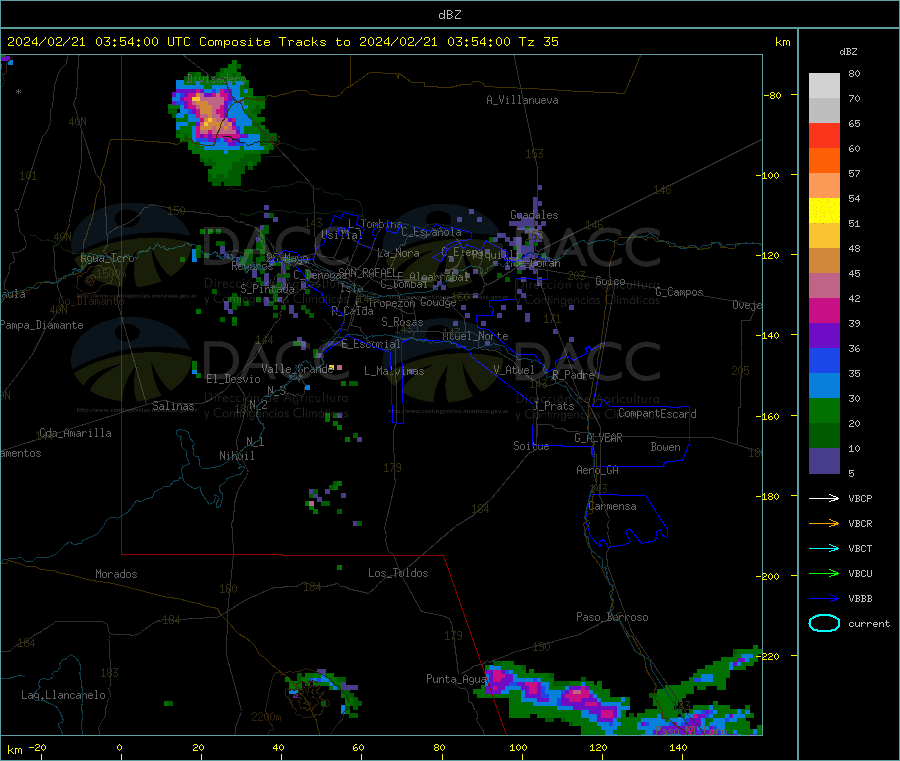The height and width of the screenshot is (761, 900).
Task: Click the white VBCP arrow legend icon
Action: [x=824, y=498]
